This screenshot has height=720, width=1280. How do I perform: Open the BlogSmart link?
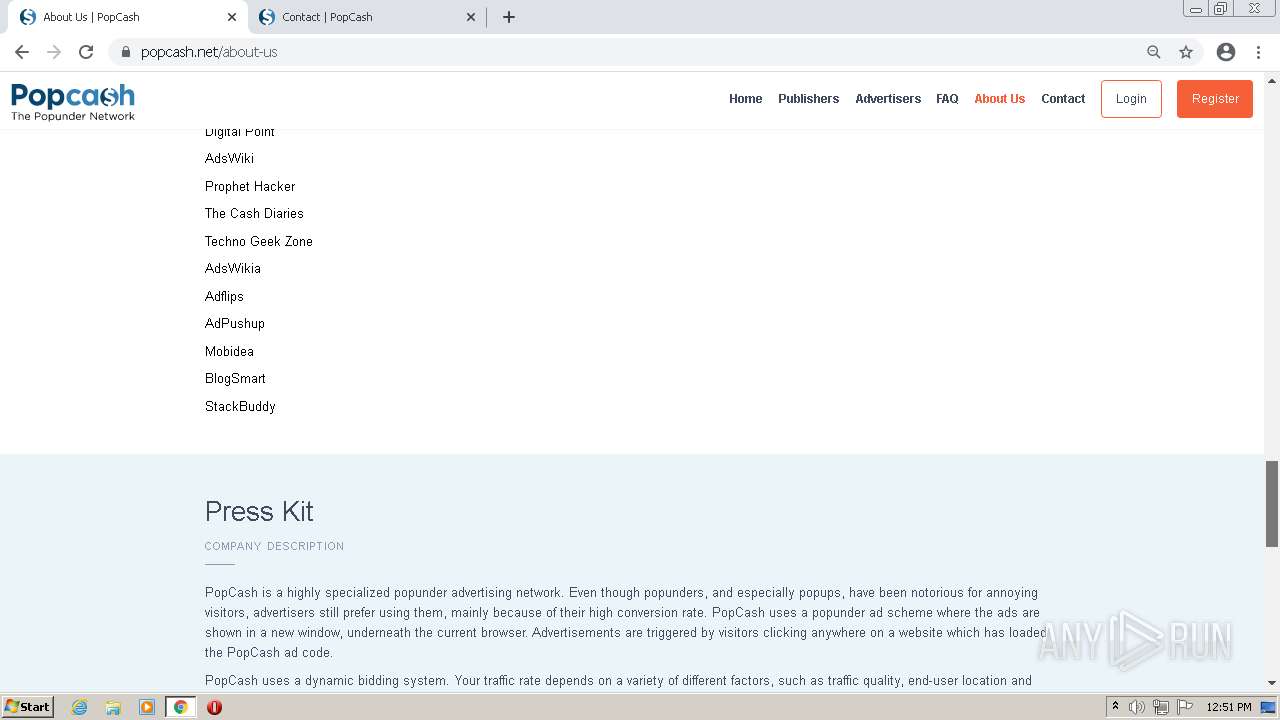coord(235,378)
